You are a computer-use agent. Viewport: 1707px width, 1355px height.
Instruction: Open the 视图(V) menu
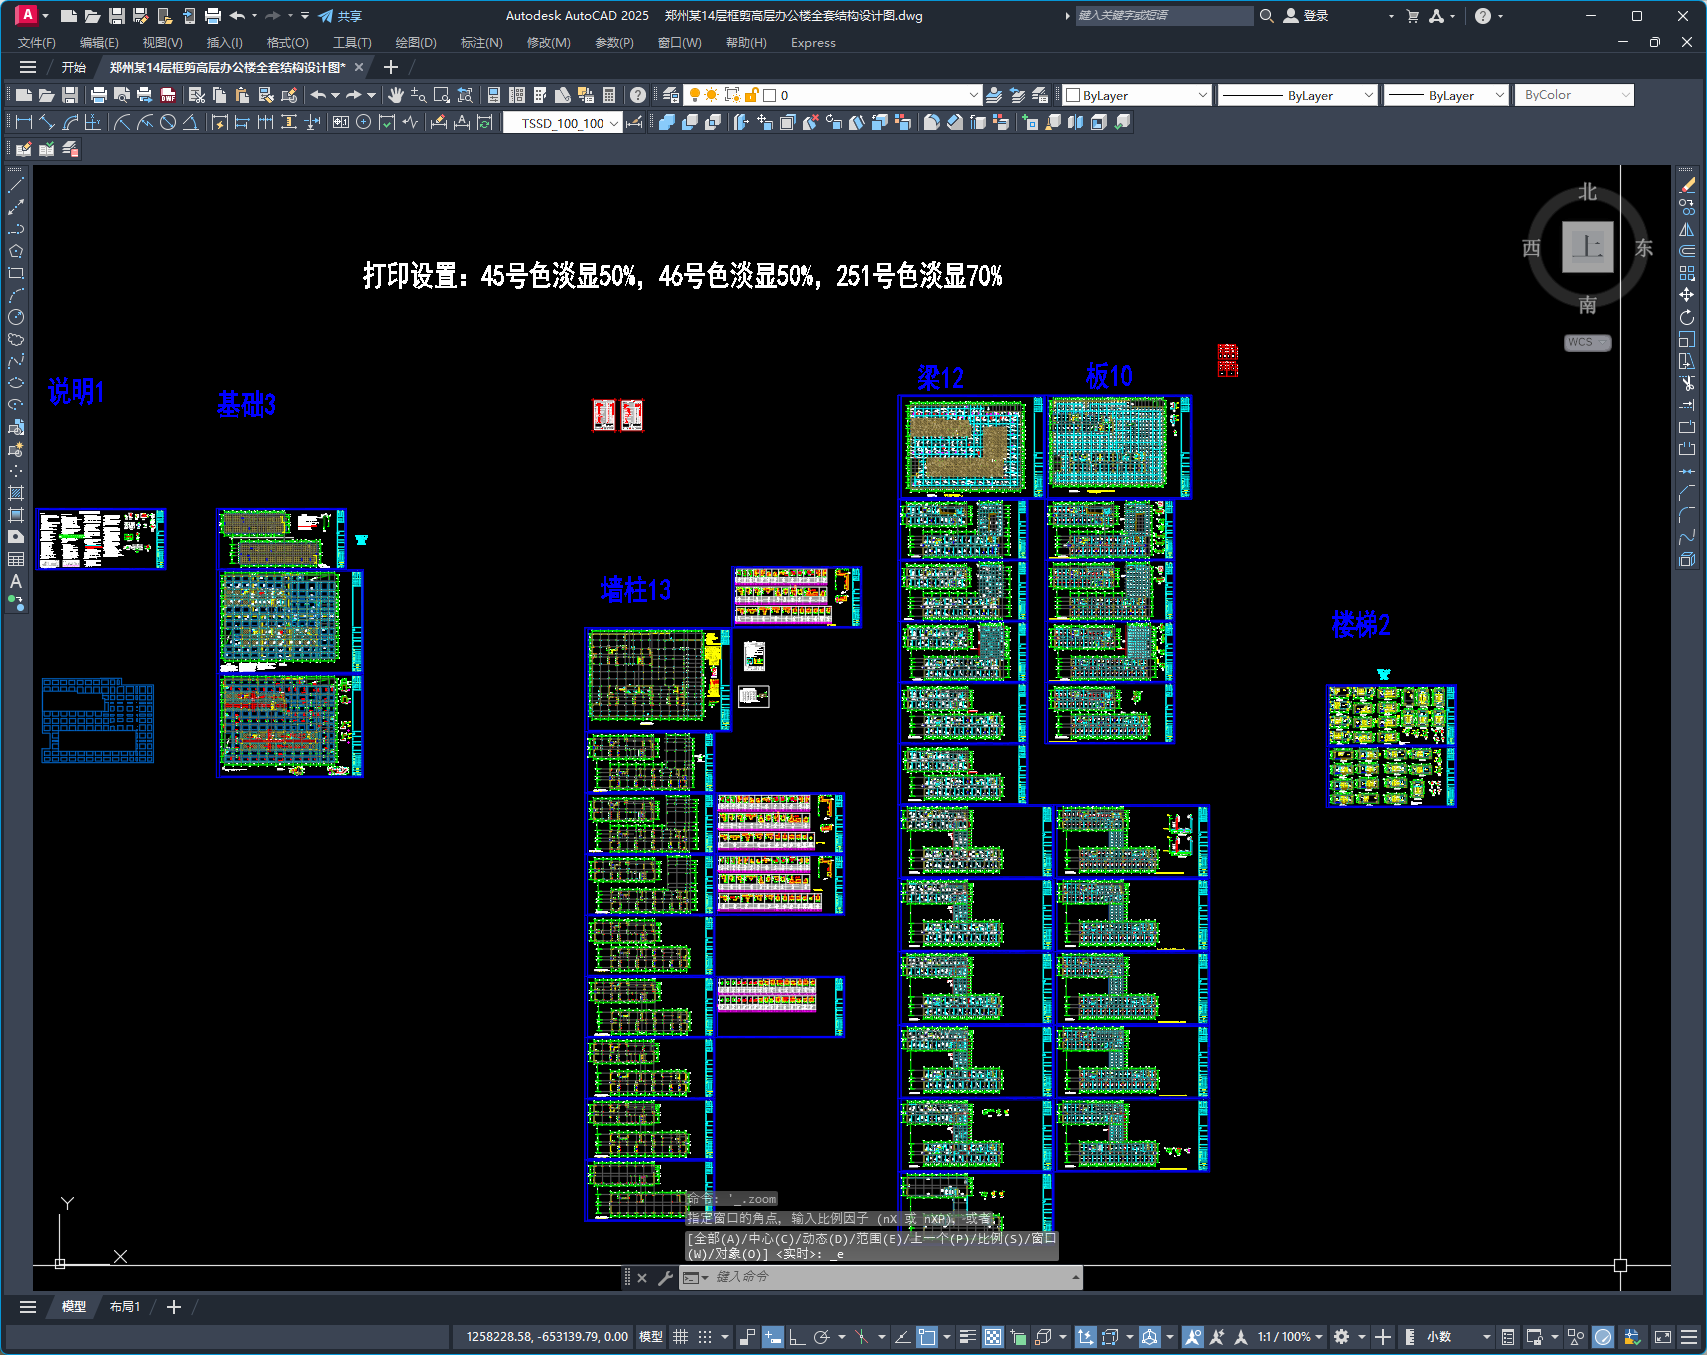[x=162, y=42]
